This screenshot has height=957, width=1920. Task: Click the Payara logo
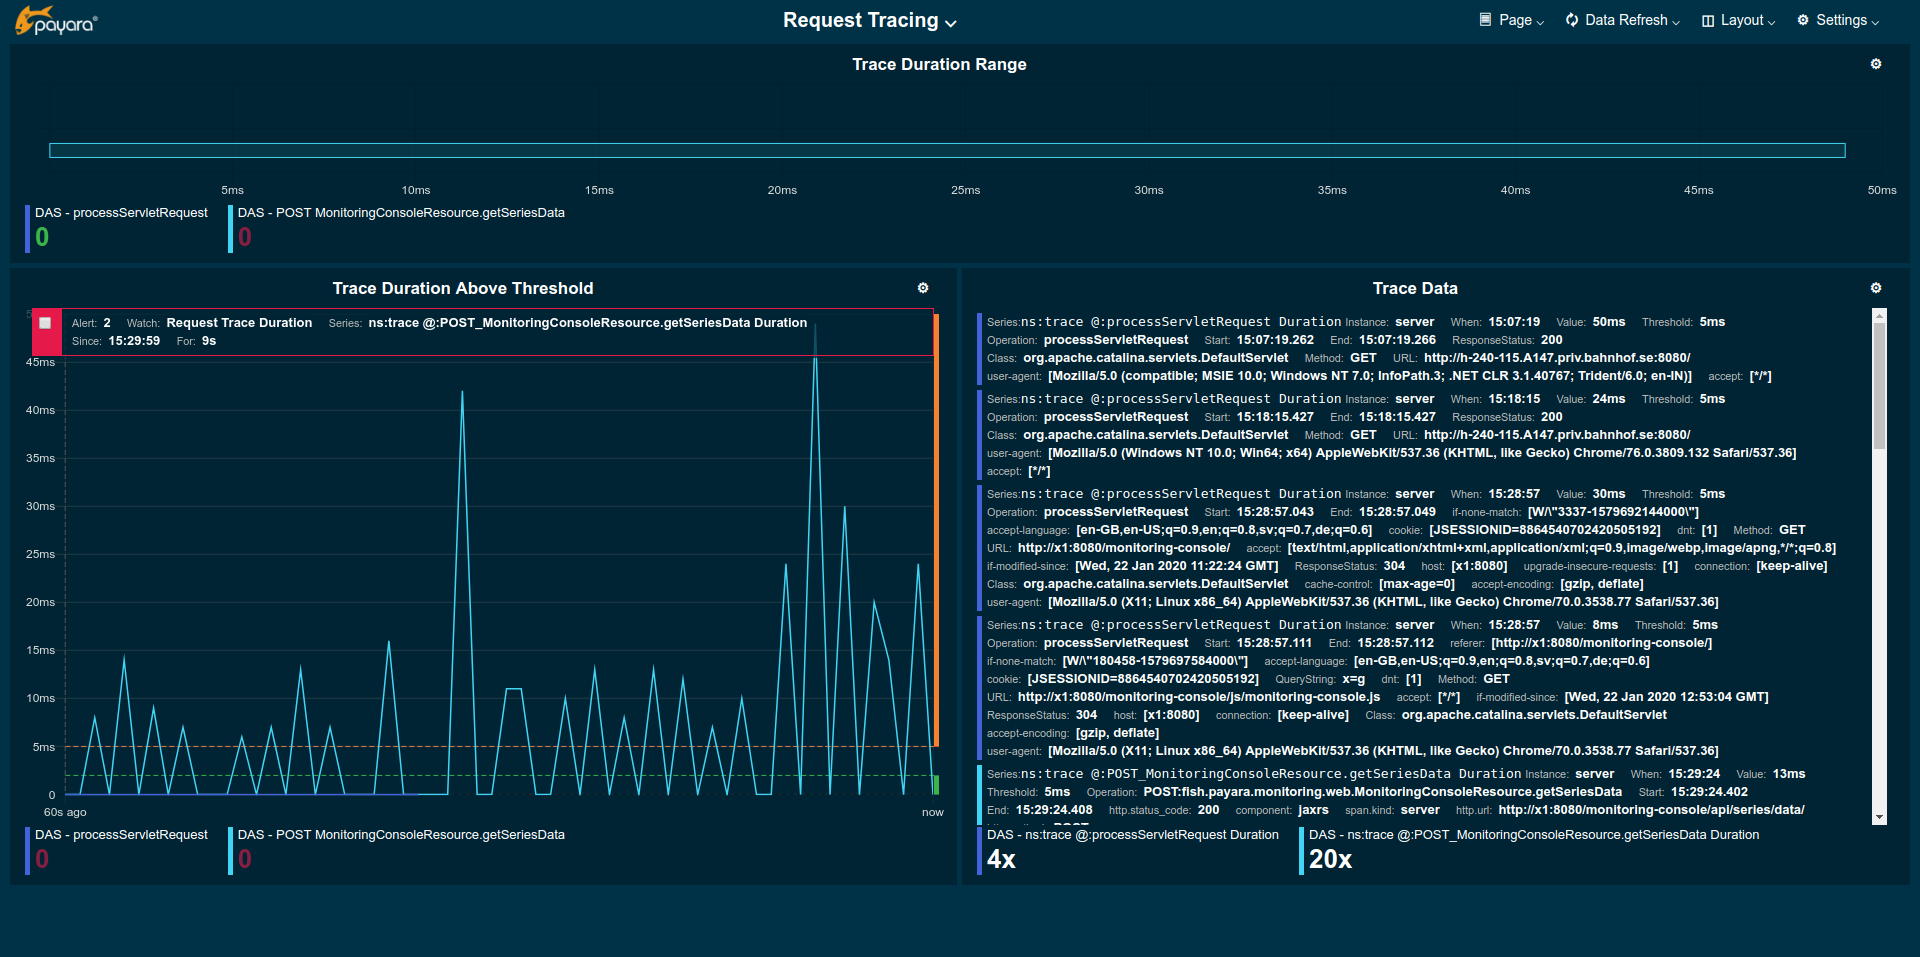pos(56,21)
